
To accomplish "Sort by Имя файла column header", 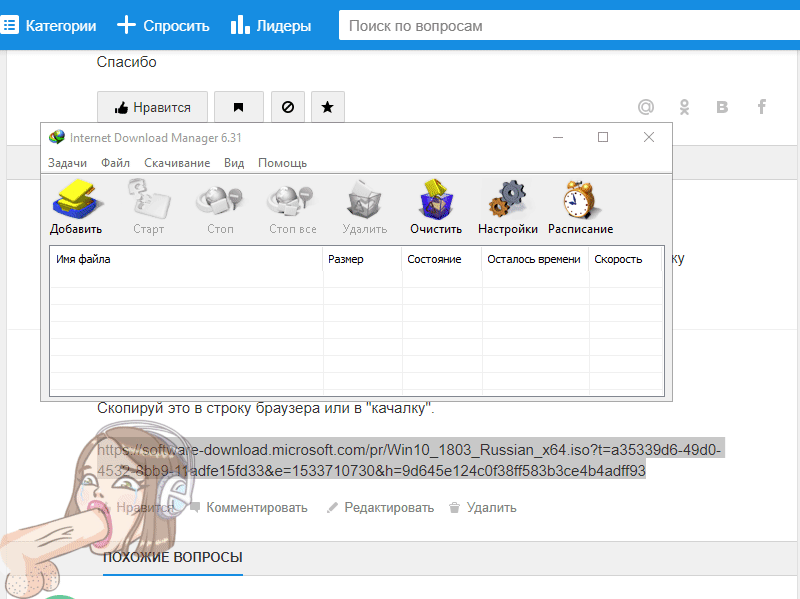I will [186, 259].
